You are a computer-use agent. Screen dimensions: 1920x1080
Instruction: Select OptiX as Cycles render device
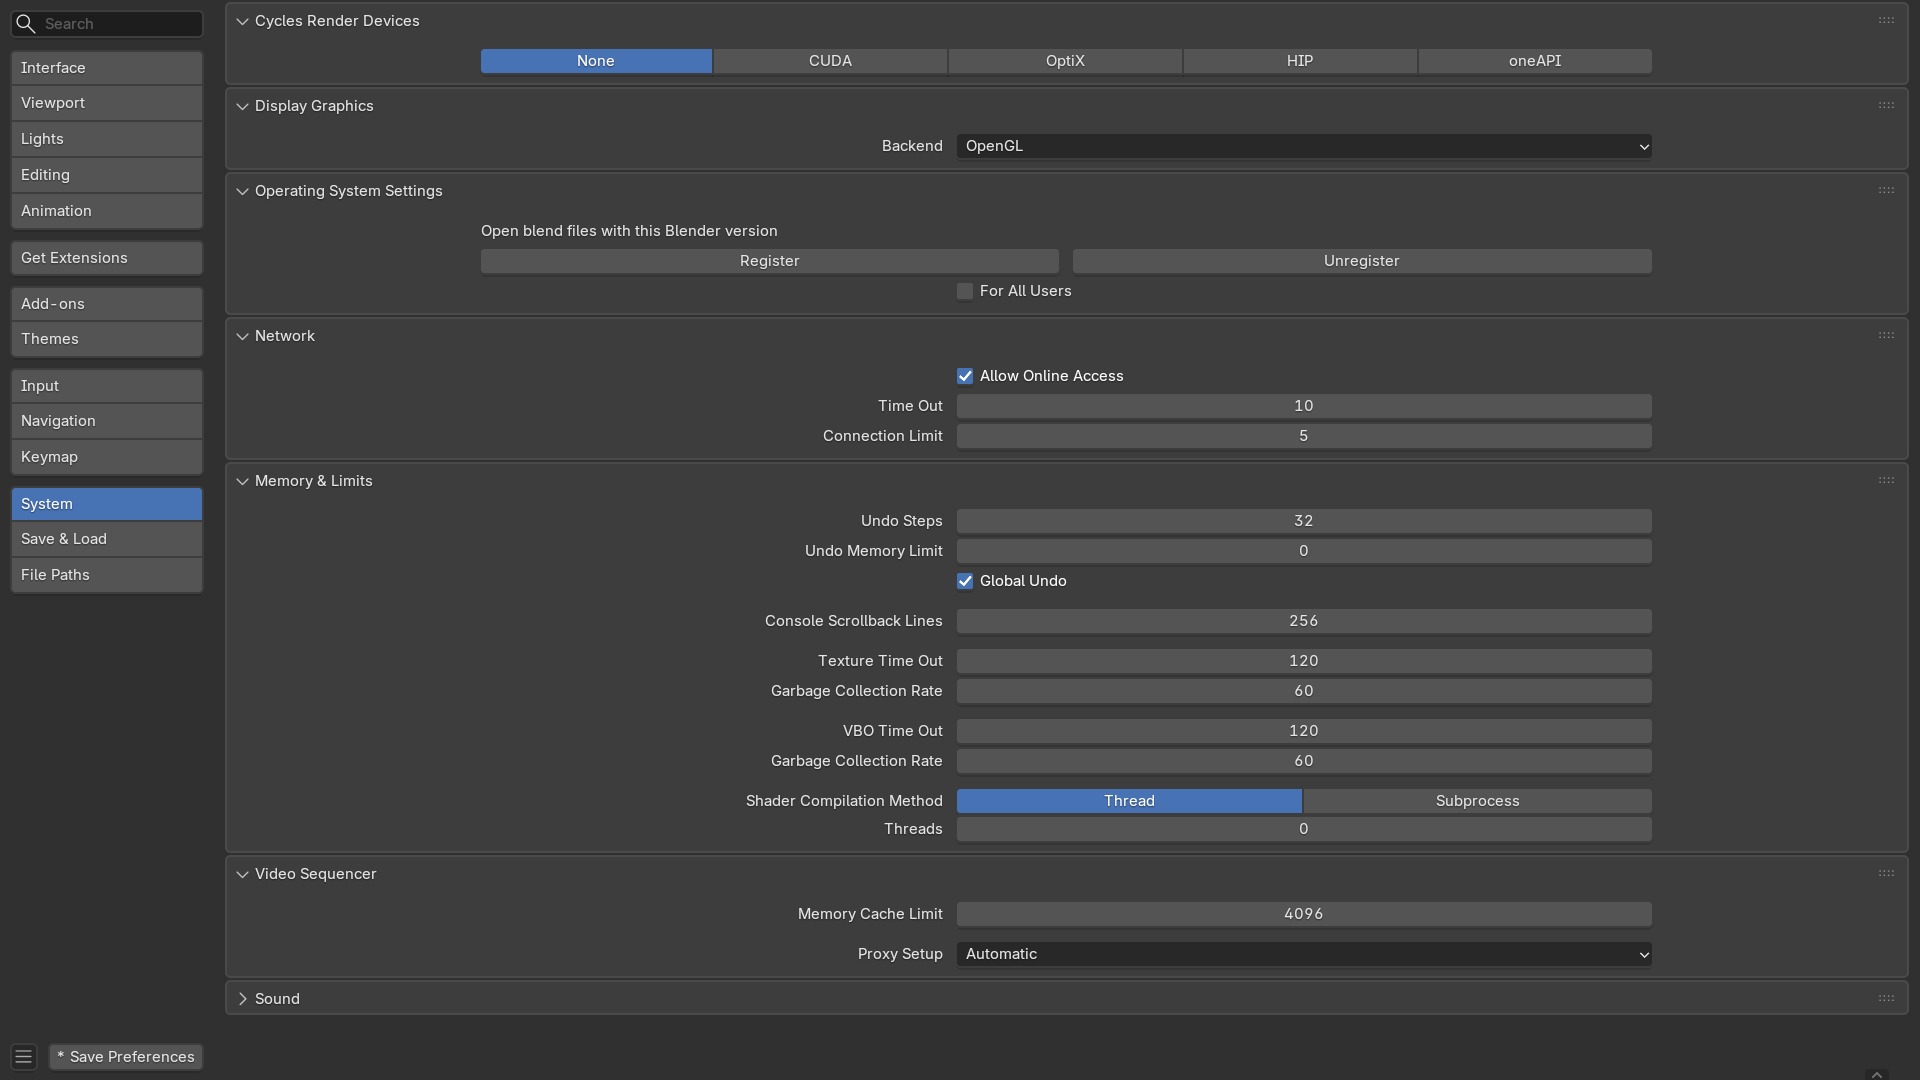pyautogui.click(x=1065, y=61)
